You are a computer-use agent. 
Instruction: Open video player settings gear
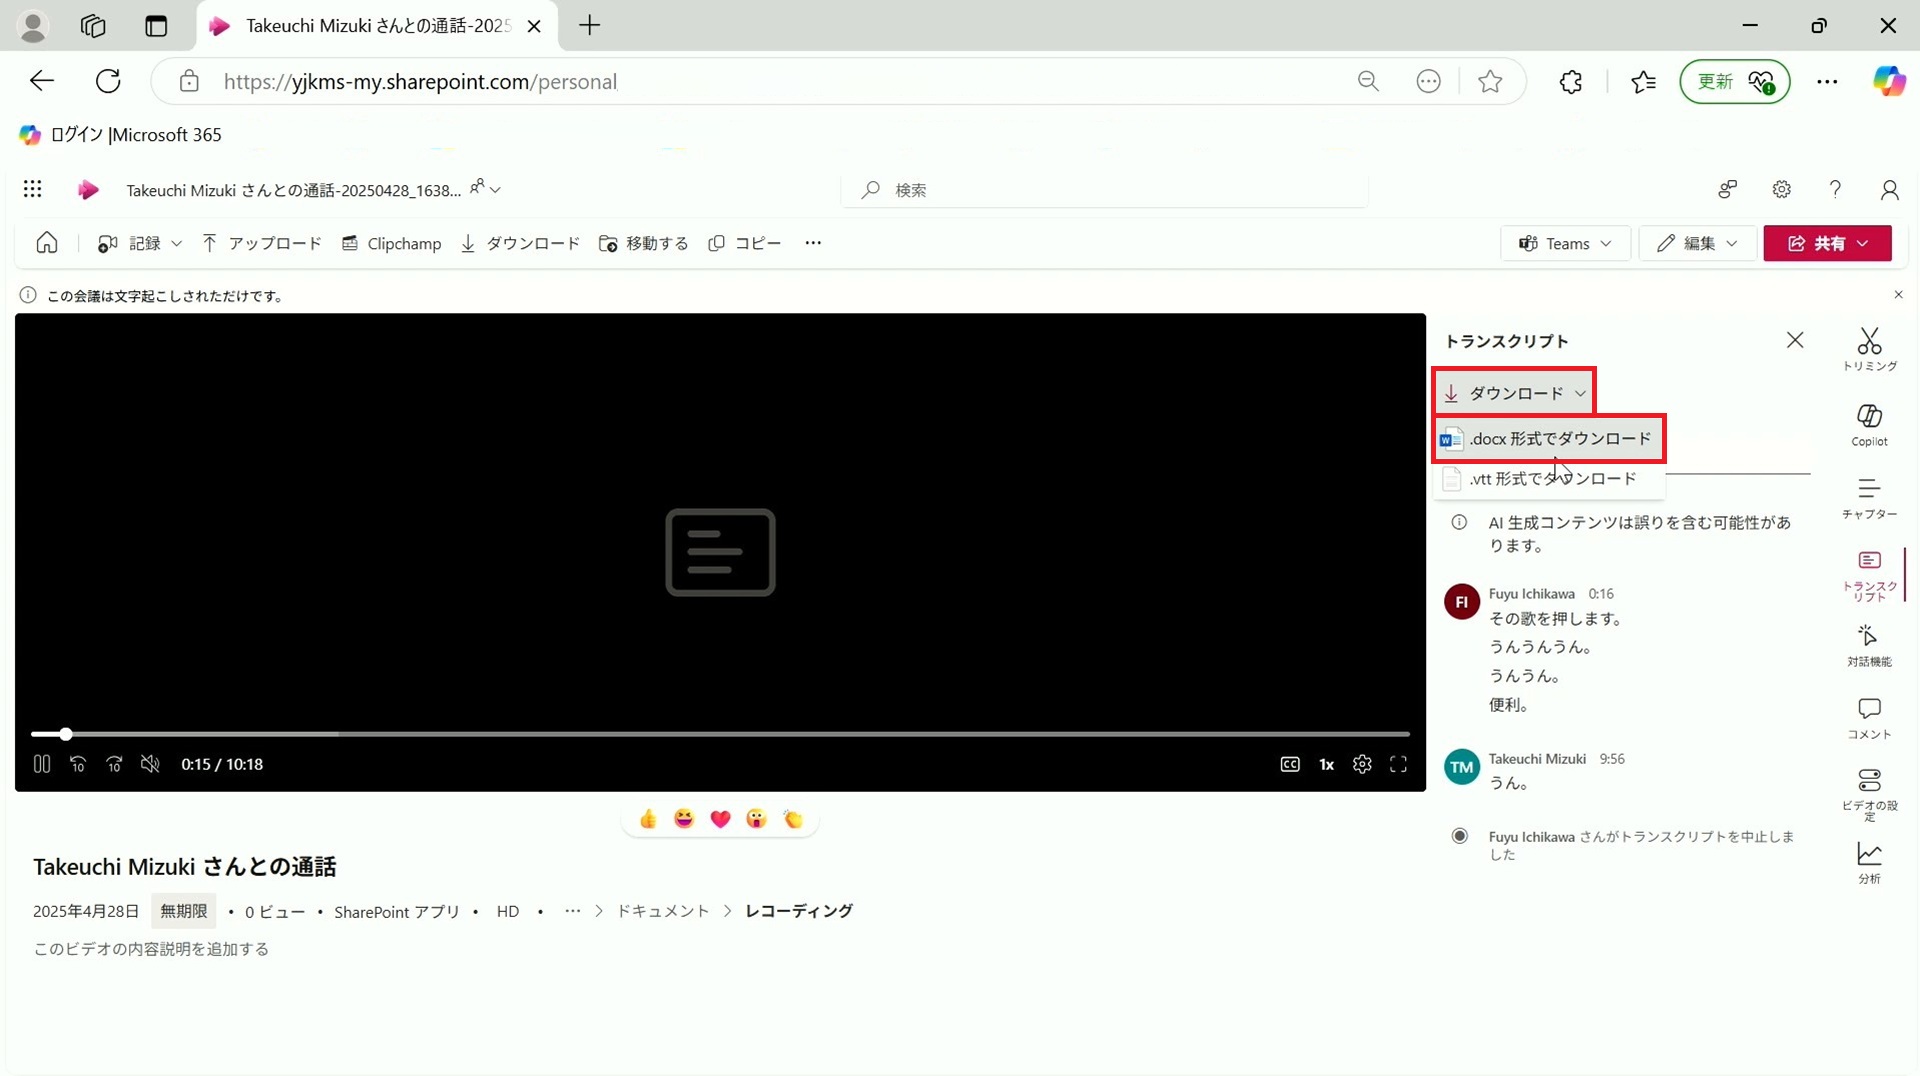coord(1362,764)
